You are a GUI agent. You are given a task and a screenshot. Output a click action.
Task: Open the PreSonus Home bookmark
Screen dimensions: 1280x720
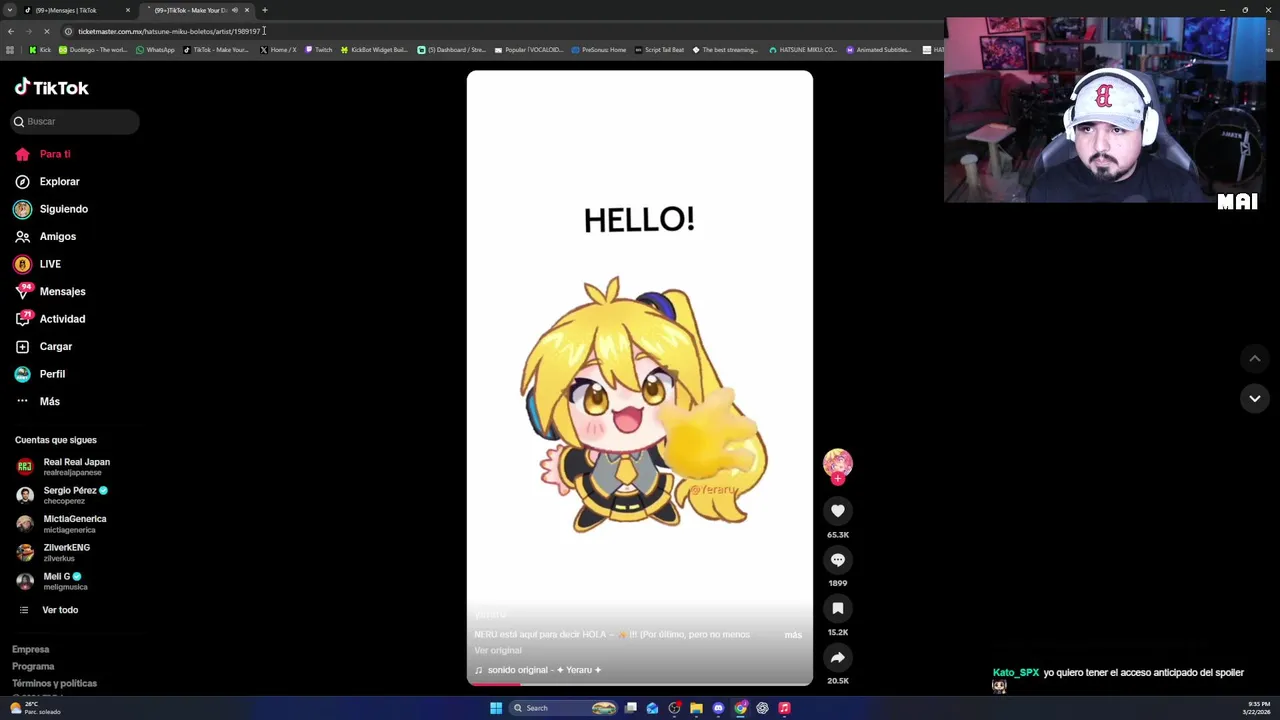point(598,50)
